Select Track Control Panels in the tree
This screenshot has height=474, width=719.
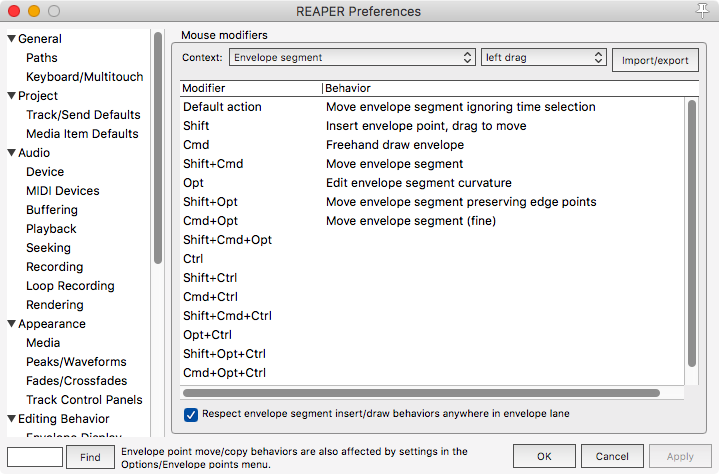coord(84,400)
